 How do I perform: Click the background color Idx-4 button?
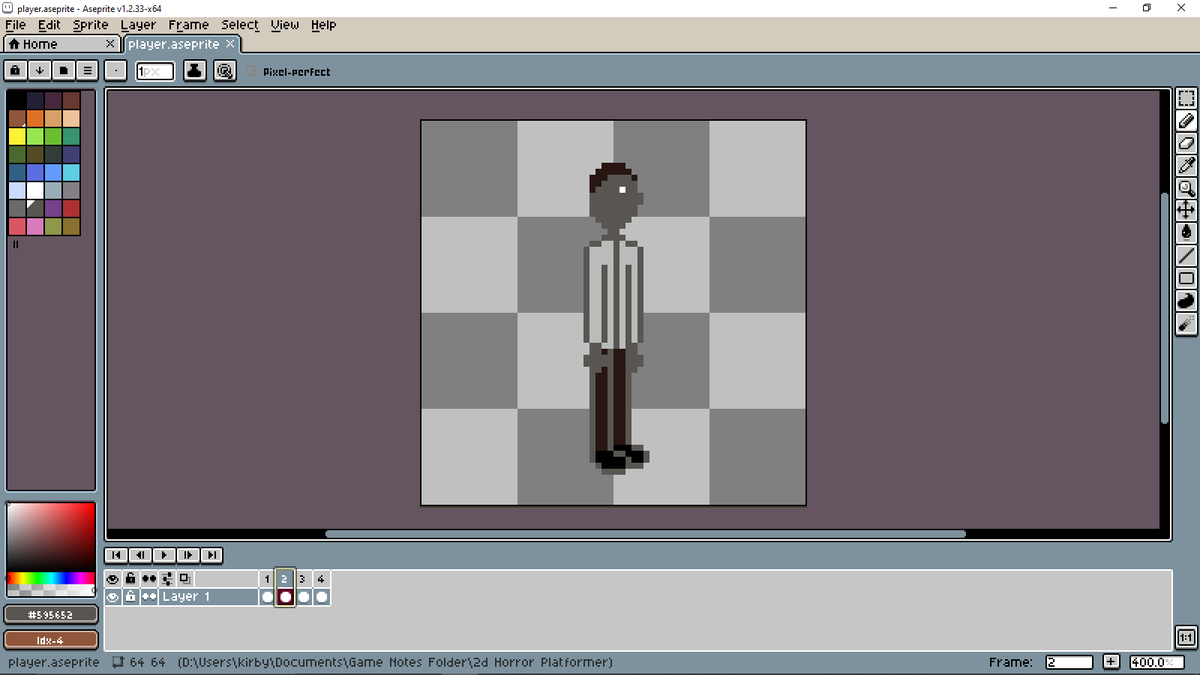[x=51, y=639]
